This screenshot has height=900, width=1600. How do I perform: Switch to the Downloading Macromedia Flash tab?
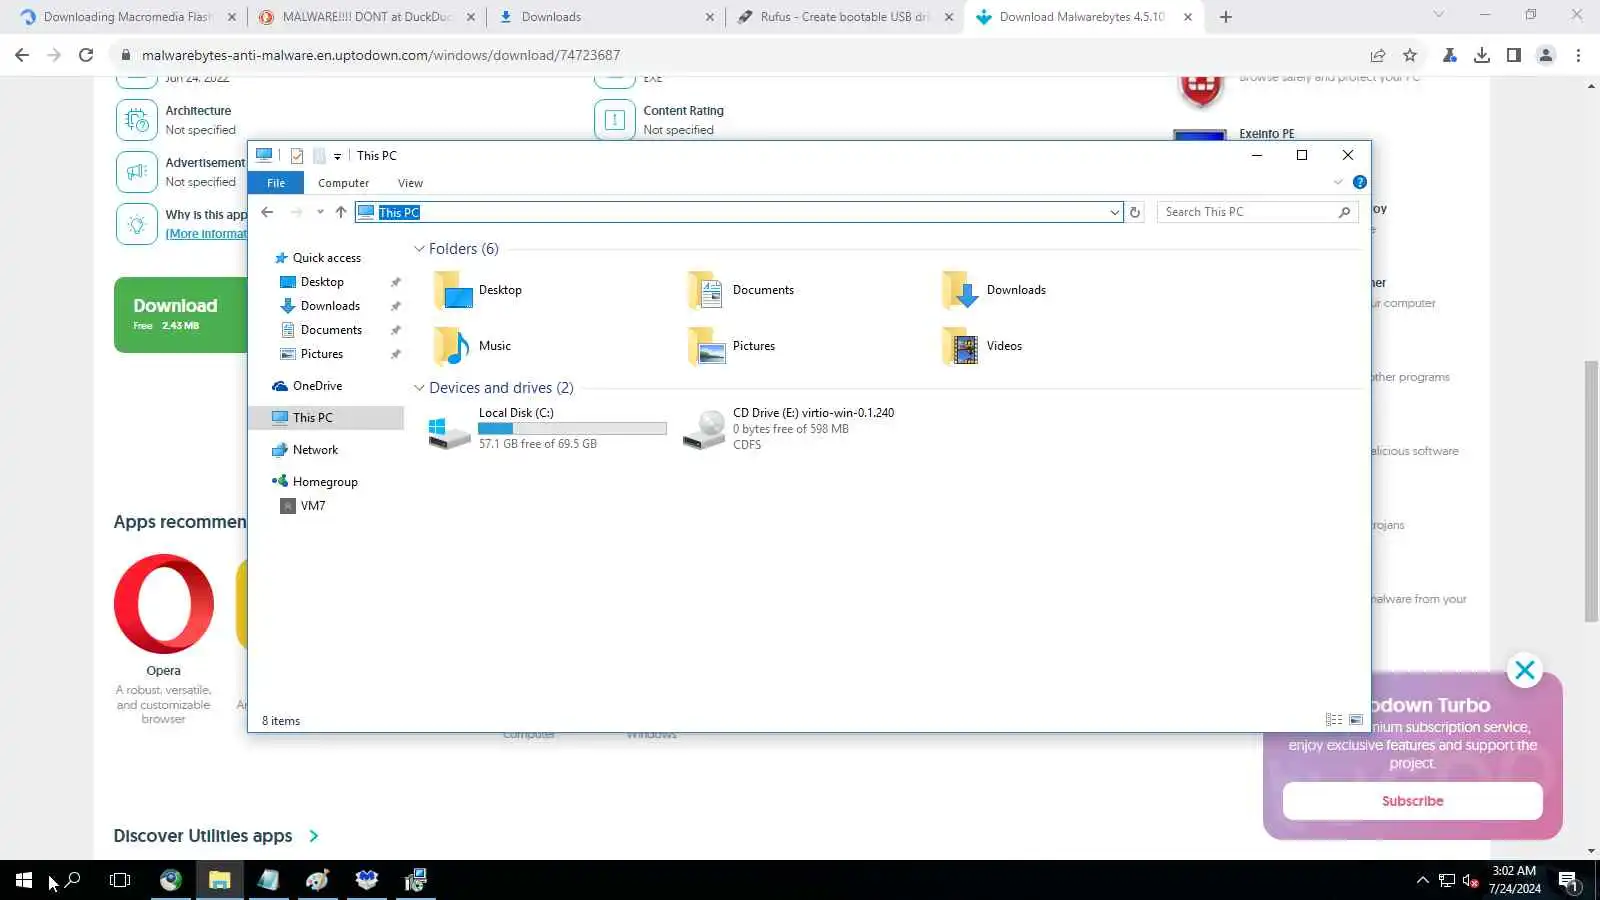(127, 17)
